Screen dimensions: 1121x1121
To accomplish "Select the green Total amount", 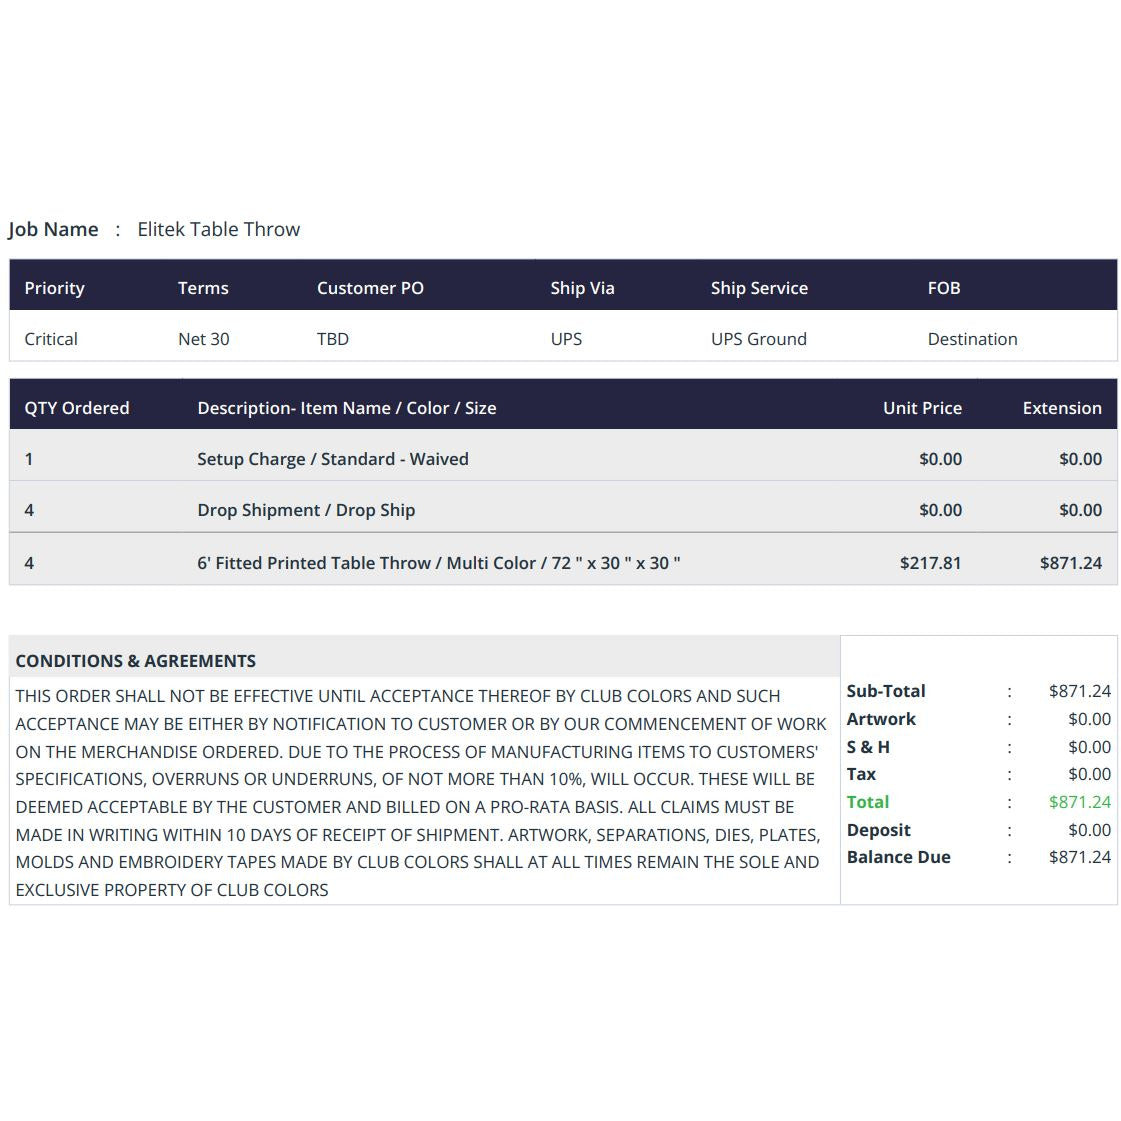I will pyautogui.click(x=1080, y=802).
